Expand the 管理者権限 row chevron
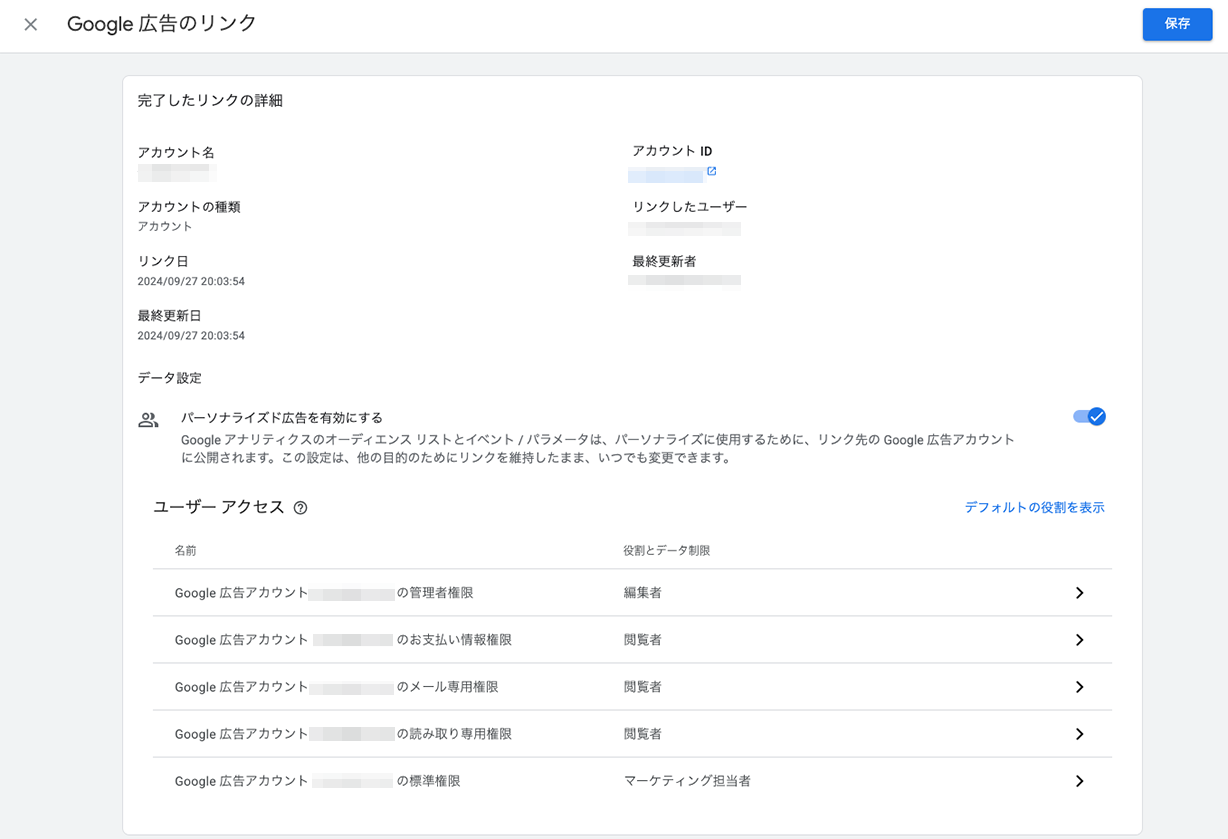Image resolution: width=1228 pixels, height=839 pixels. 1079,593
